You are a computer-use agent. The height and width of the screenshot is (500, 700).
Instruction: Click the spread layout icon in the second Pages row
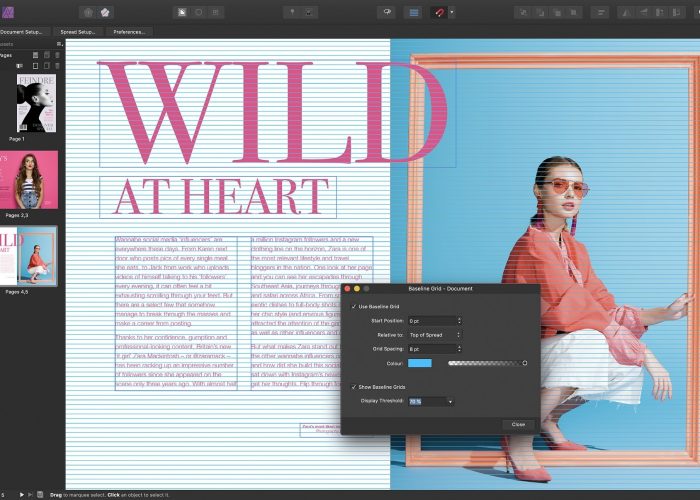[20, 66]
